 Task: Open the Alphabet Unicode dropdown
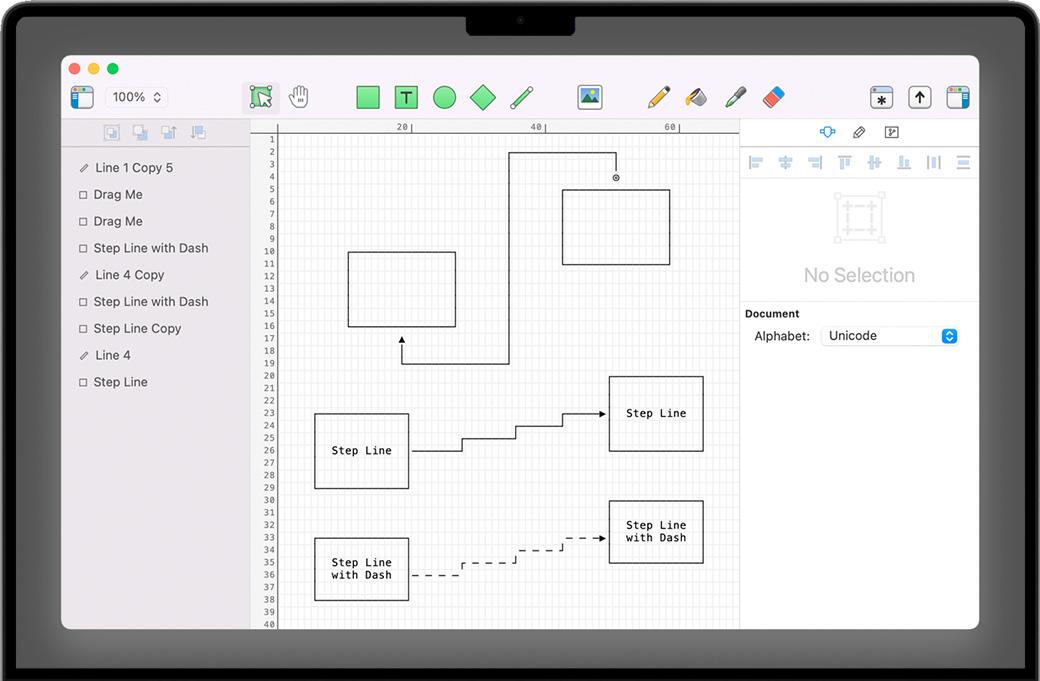[x=889, y=336]
